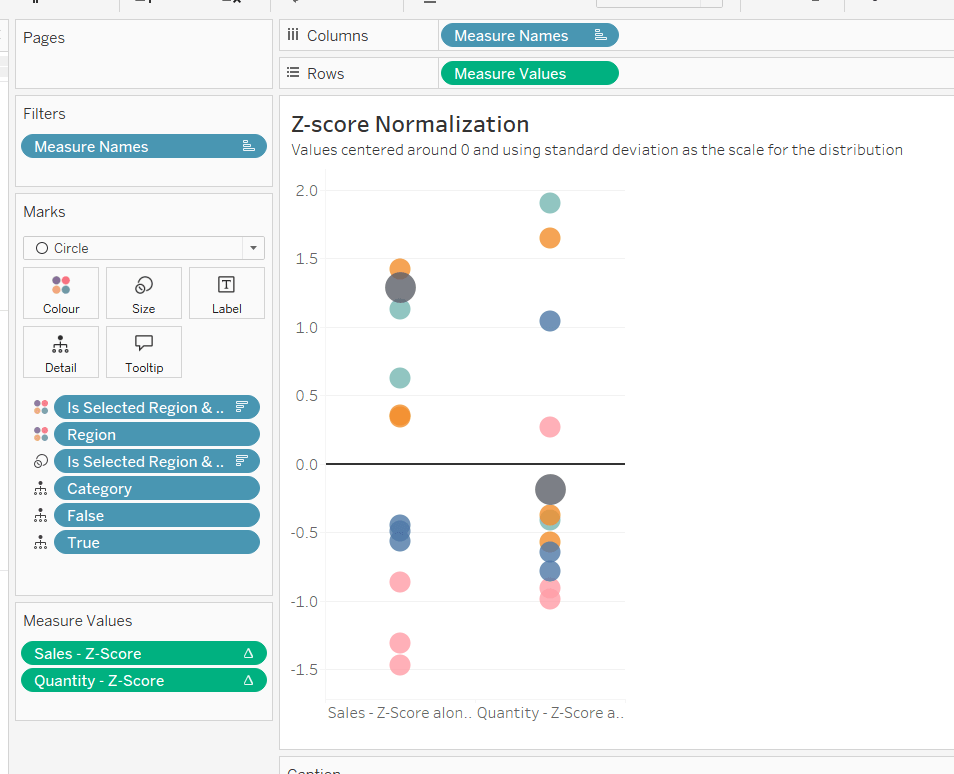Open the Detail marks card button
Viewport: 954px width, 774px height.
(x=61, y=352)
